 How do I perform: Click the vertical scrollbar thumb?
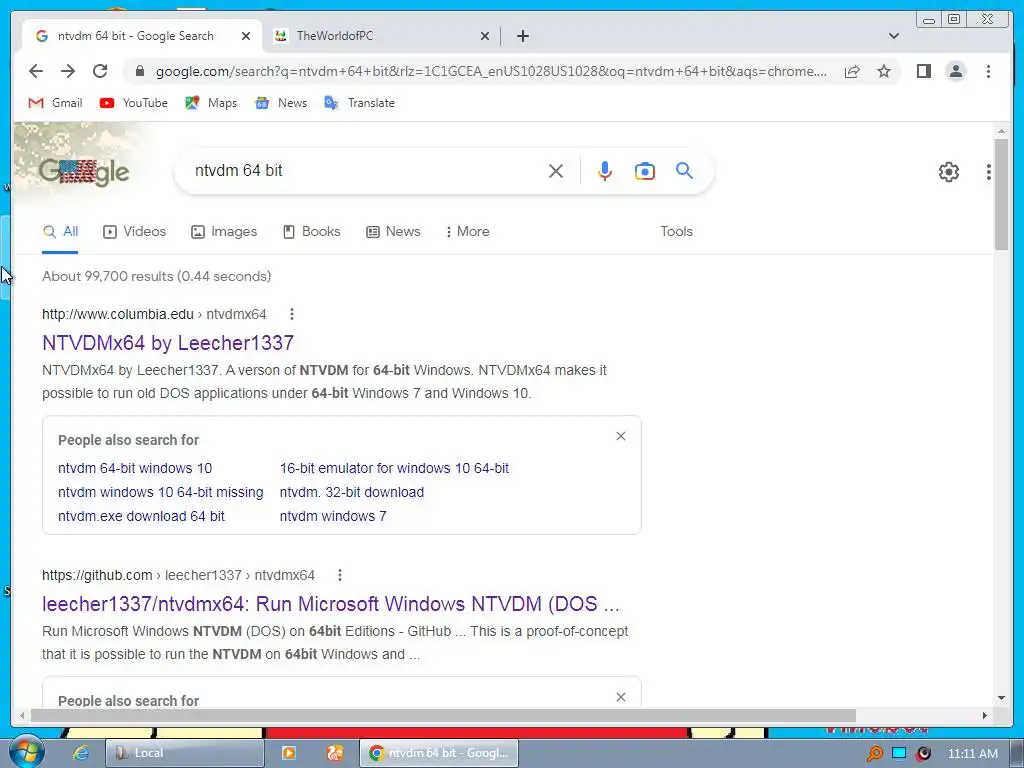[x=1001, y=194]
